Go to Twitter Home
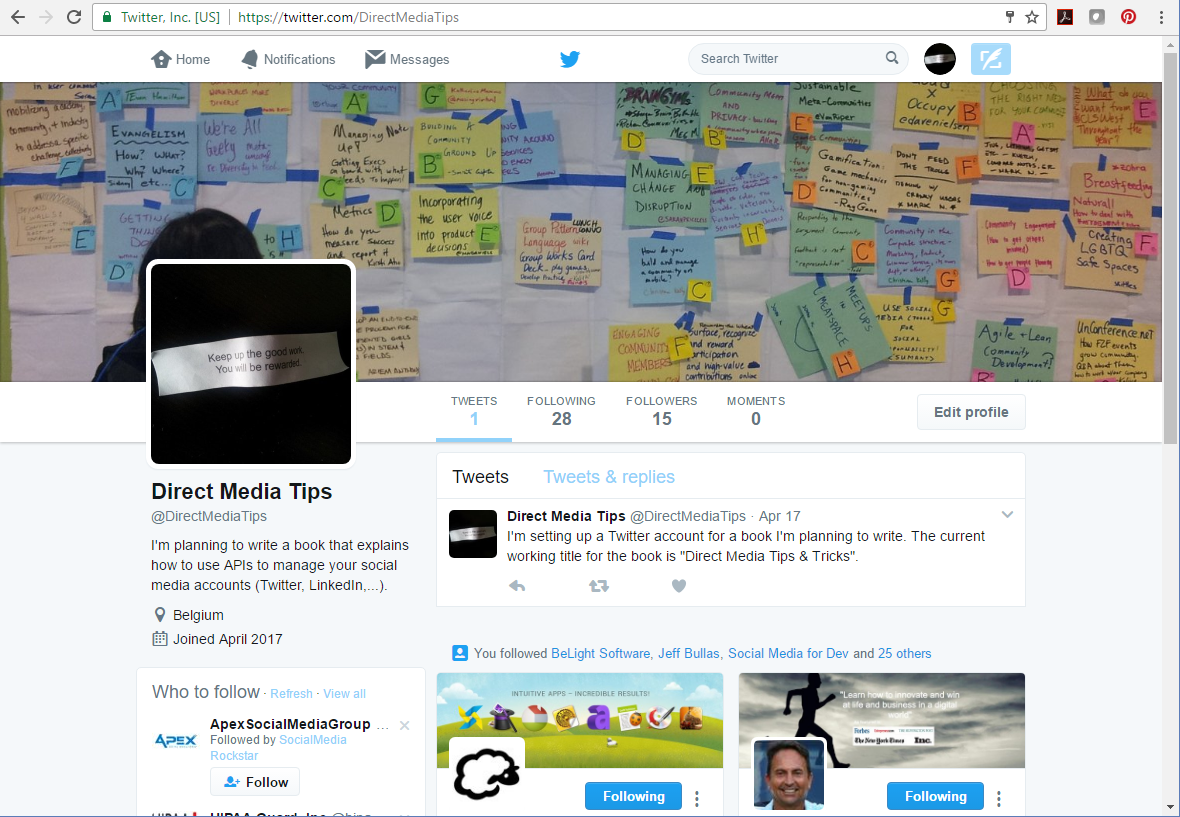Image resolution: width=1180 pixels, height=817 pixels. click(x=181, y=59)
